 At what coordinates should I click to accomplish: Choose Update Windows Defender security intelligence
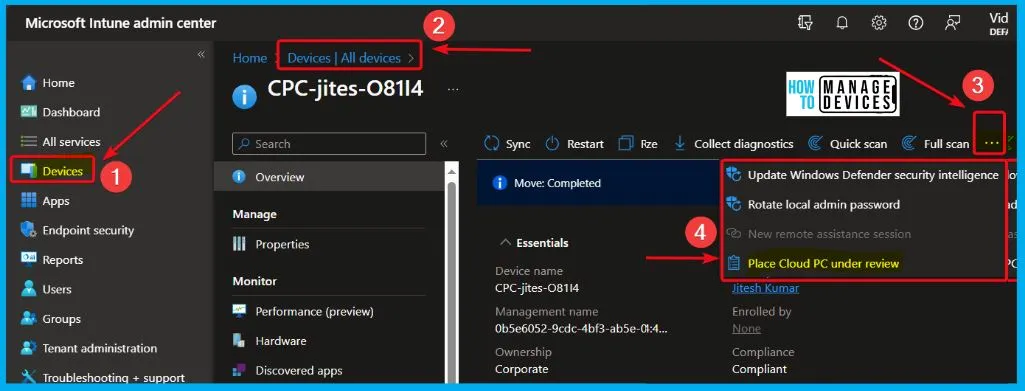click(x=863, y=175)
